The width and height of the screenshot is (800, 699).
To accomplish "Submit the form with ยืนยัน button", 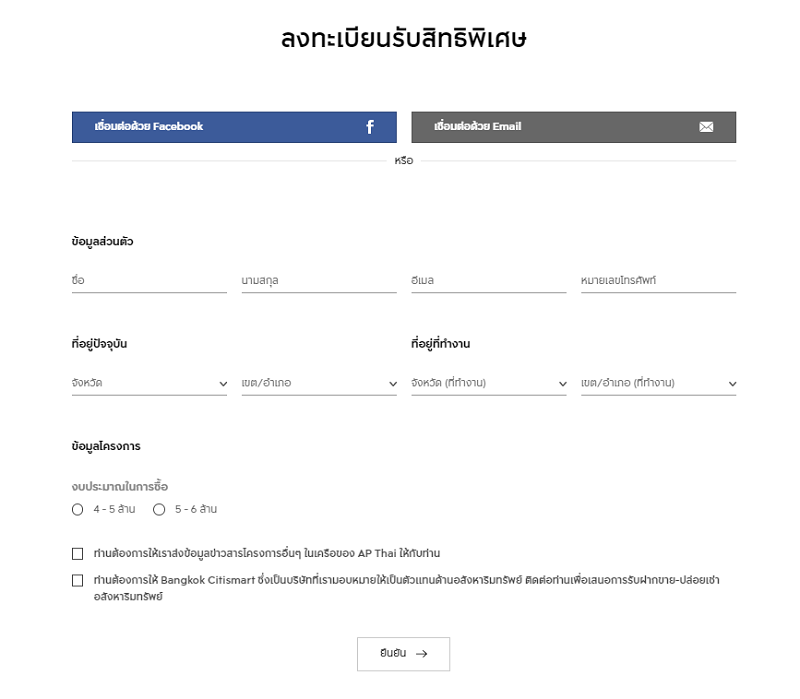I will 404,654.
